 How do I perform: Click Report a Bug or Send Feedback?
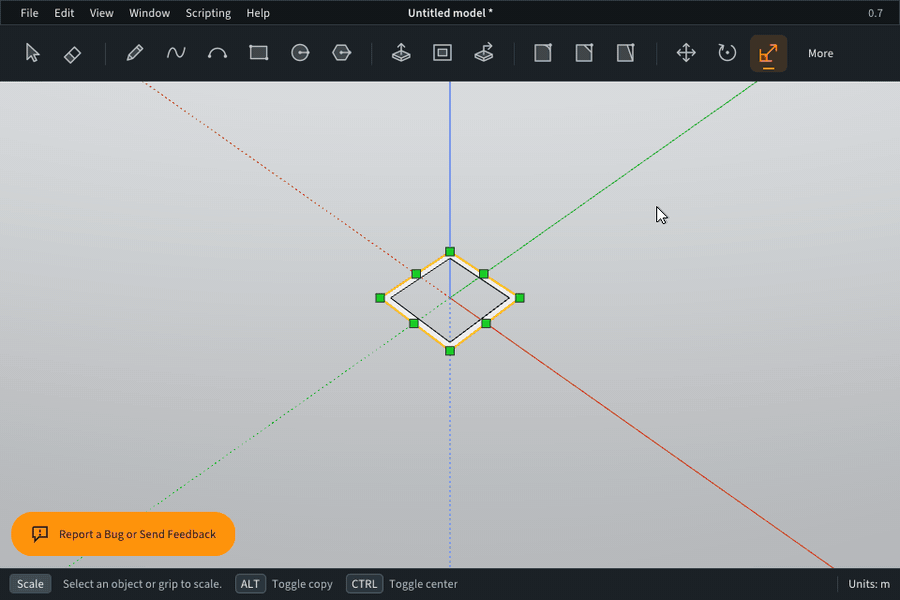123,534
